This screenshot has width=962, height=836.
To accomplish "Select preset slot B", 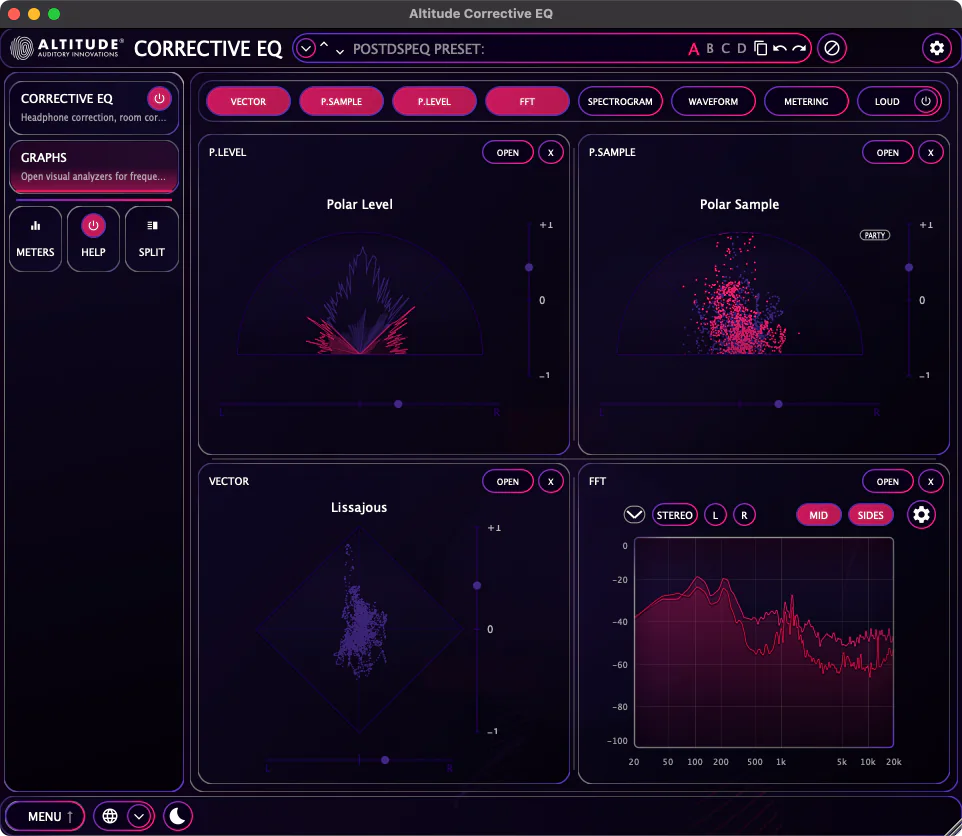I will pos(710,48).
